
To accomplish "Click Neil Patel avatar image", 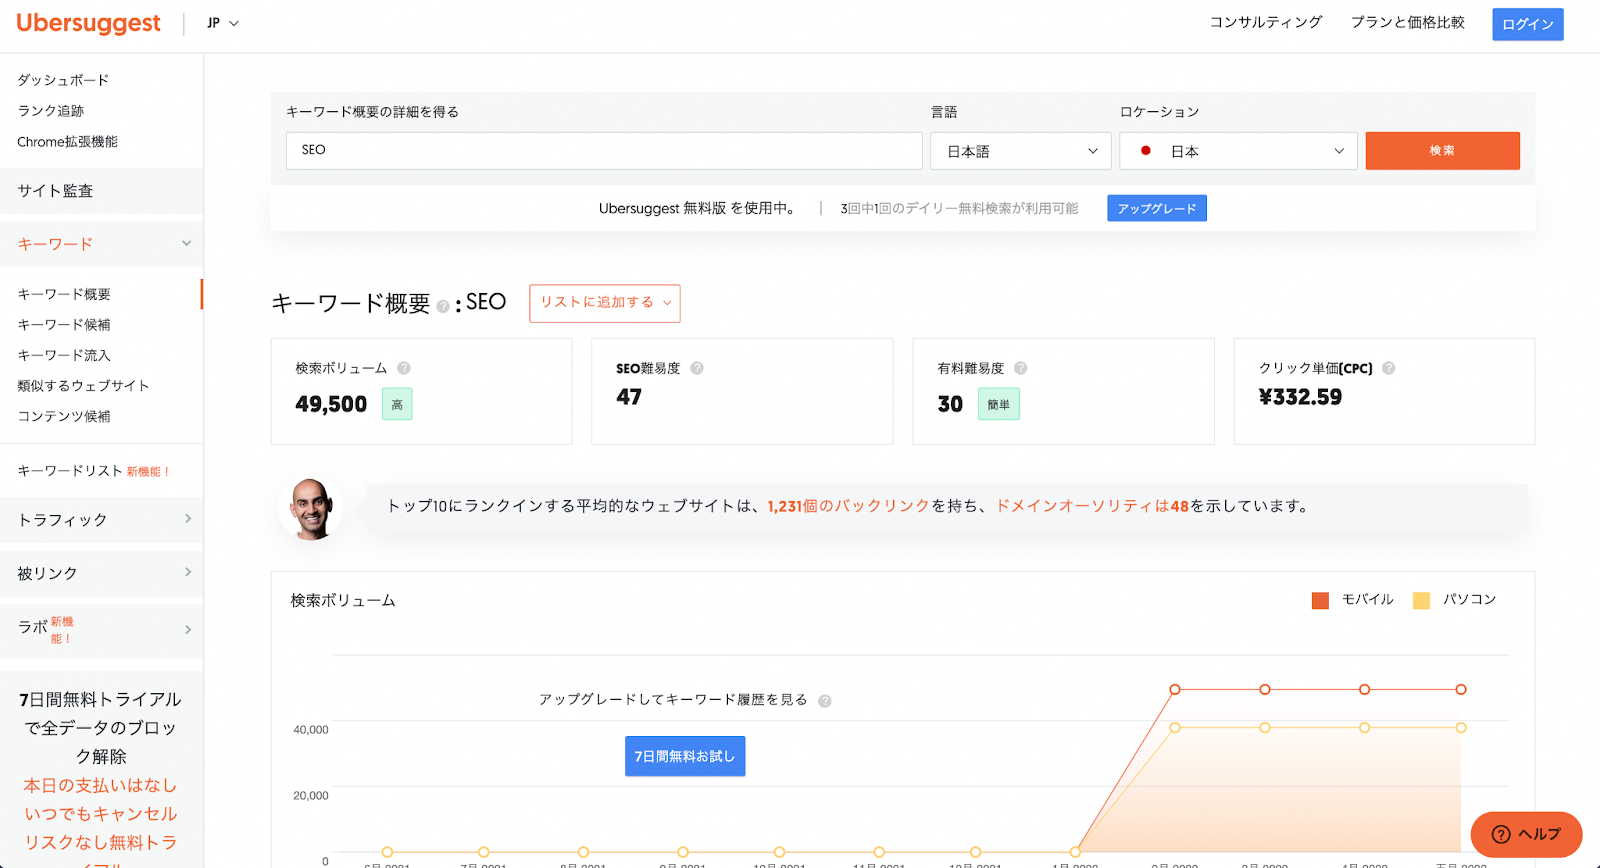I will point(311,508).
